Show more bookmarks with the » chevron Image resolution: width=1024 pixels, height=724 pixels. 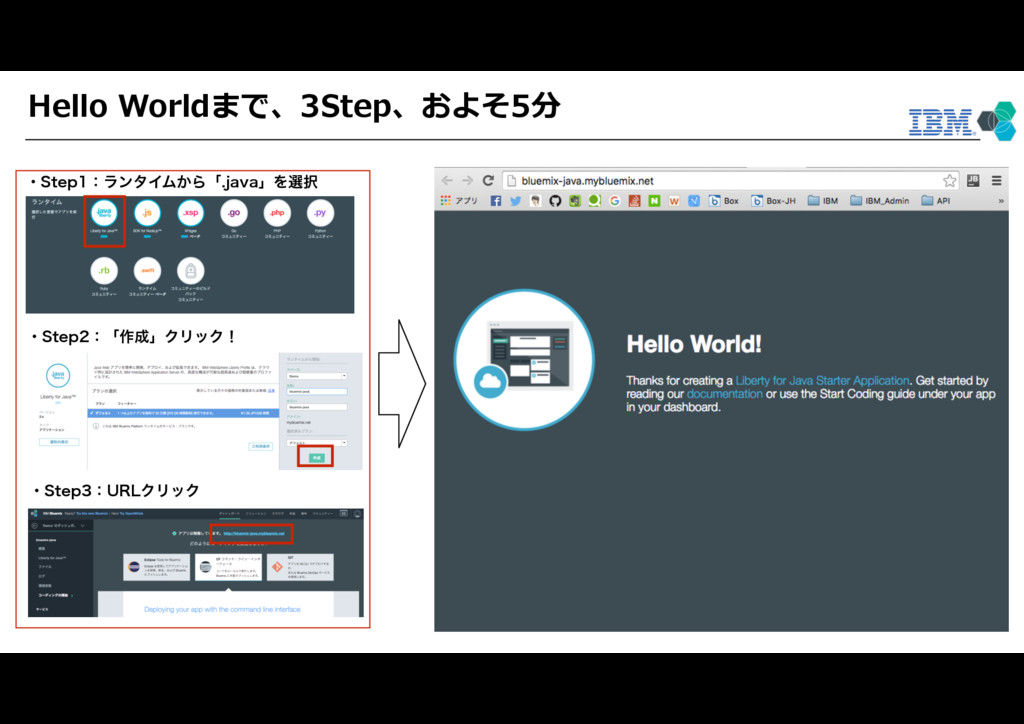[1000, 201]
